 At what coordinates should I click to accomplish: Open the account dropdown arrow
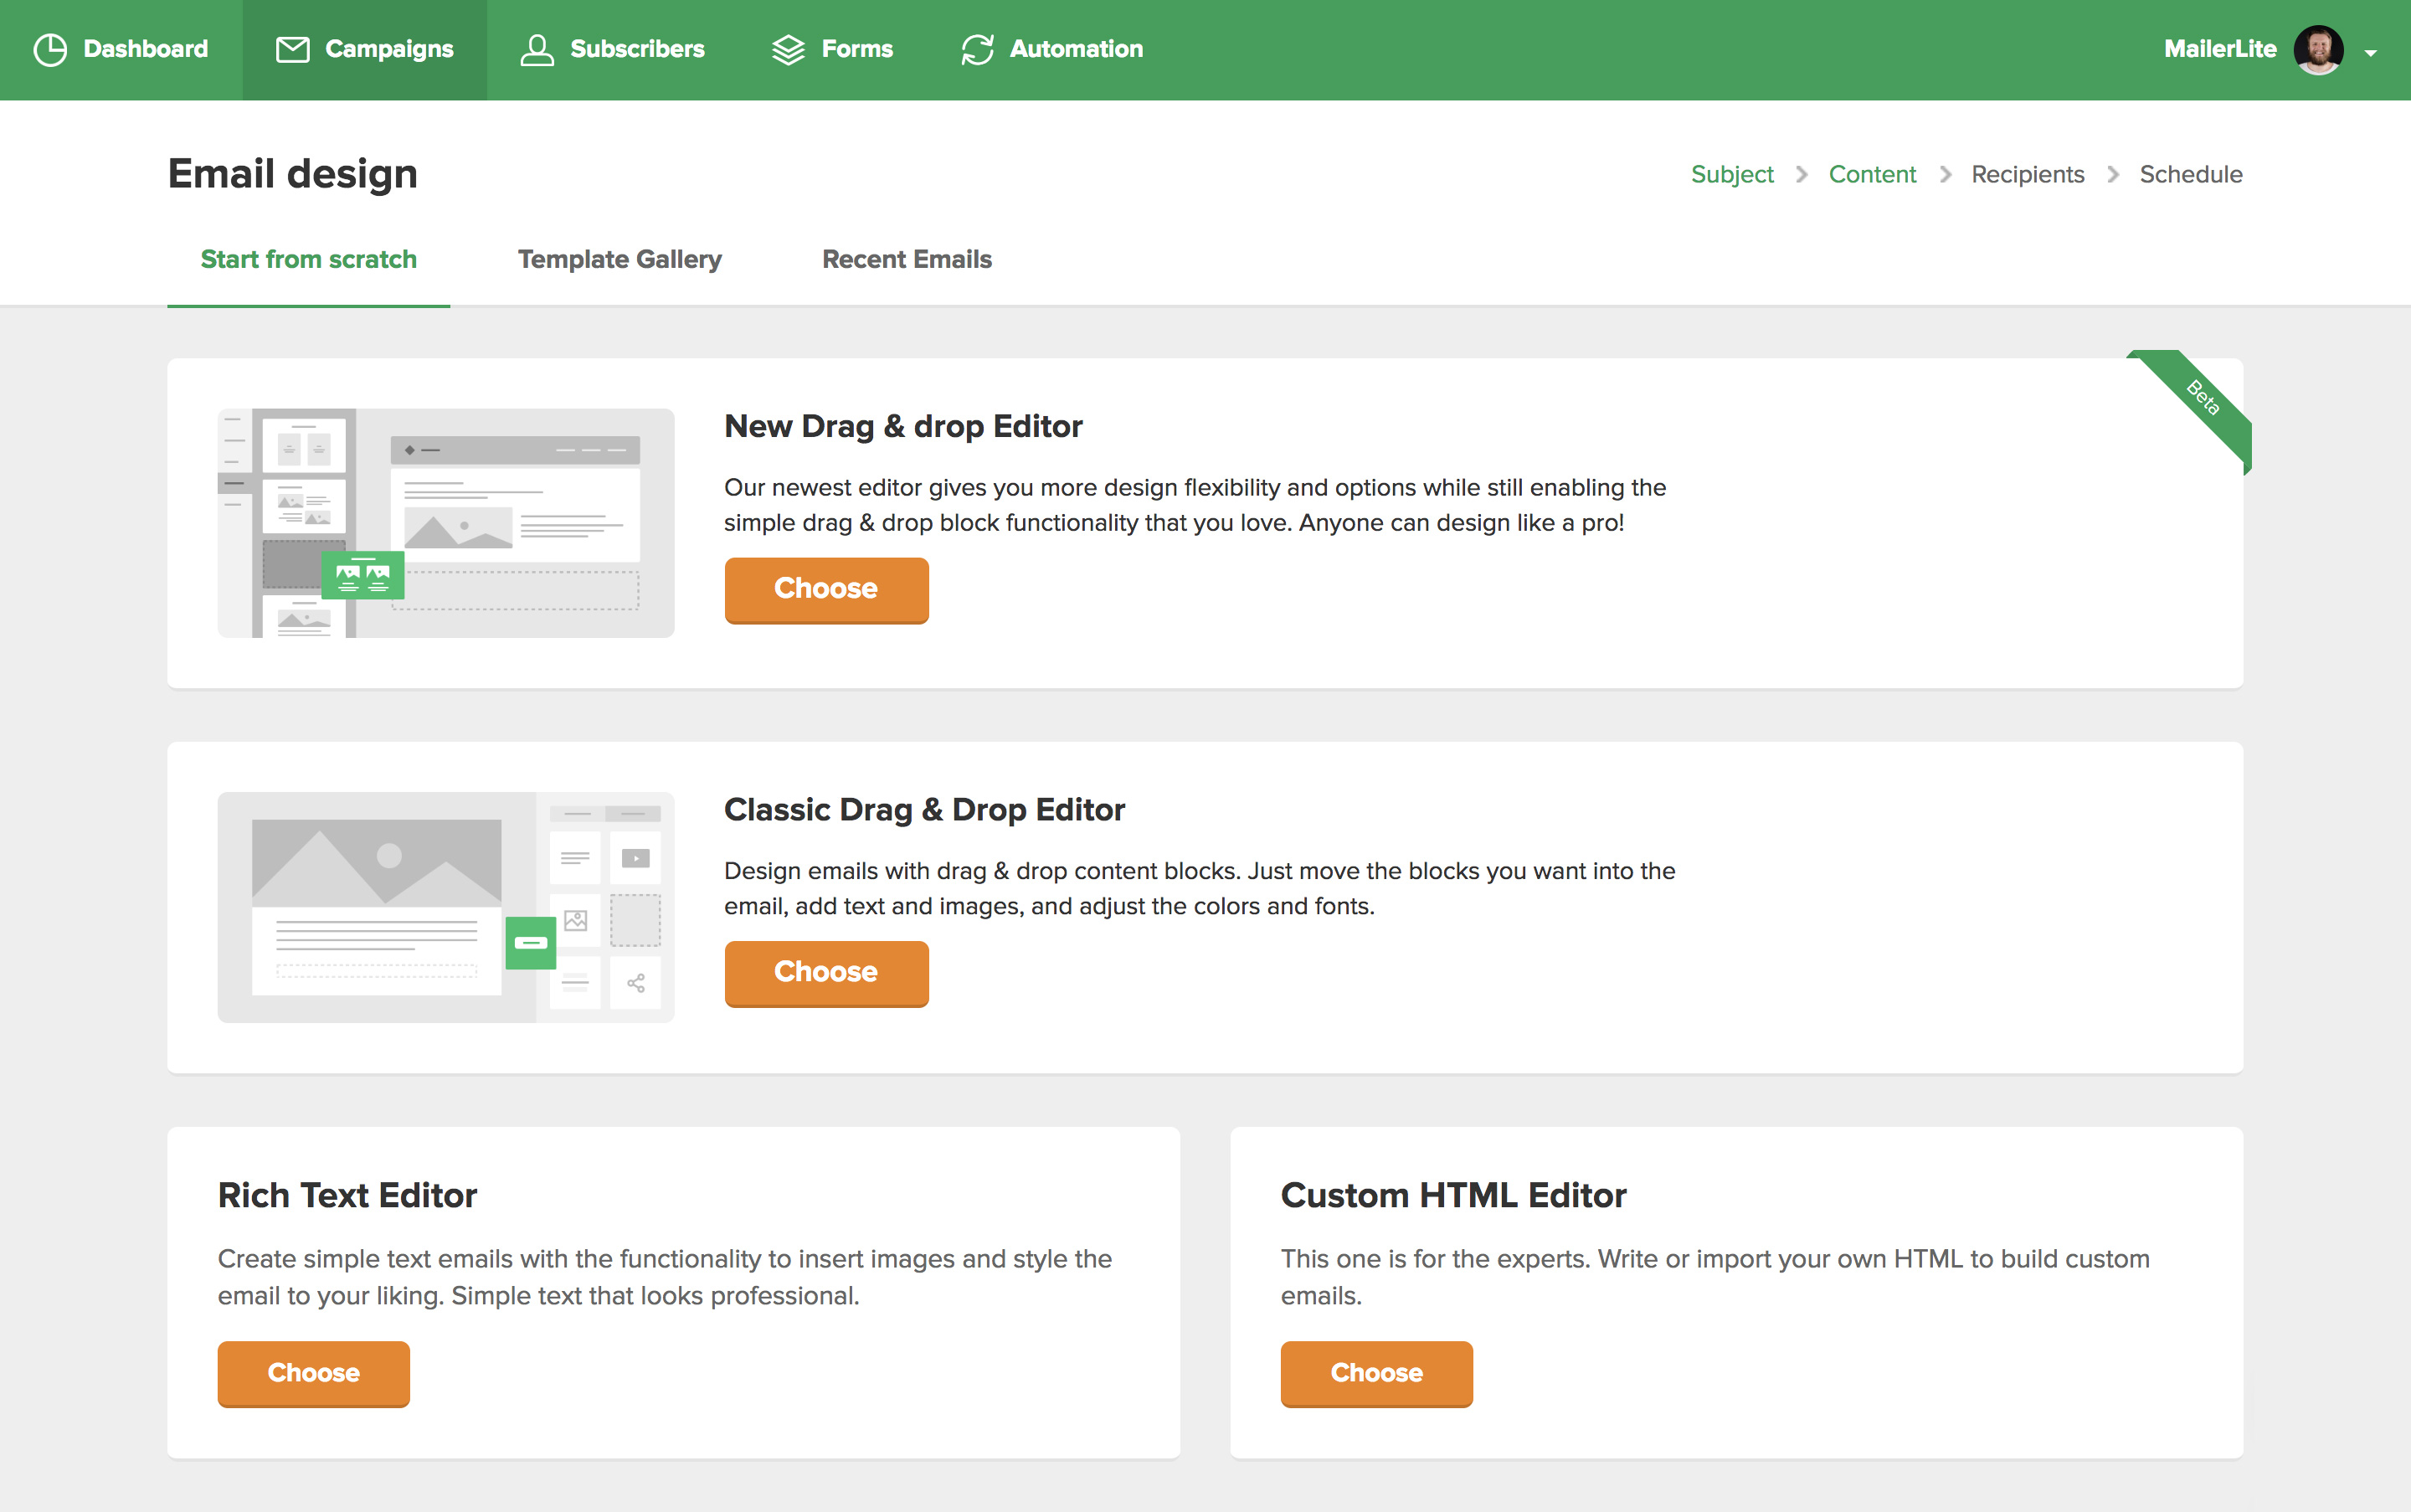tap(2370, 53)
